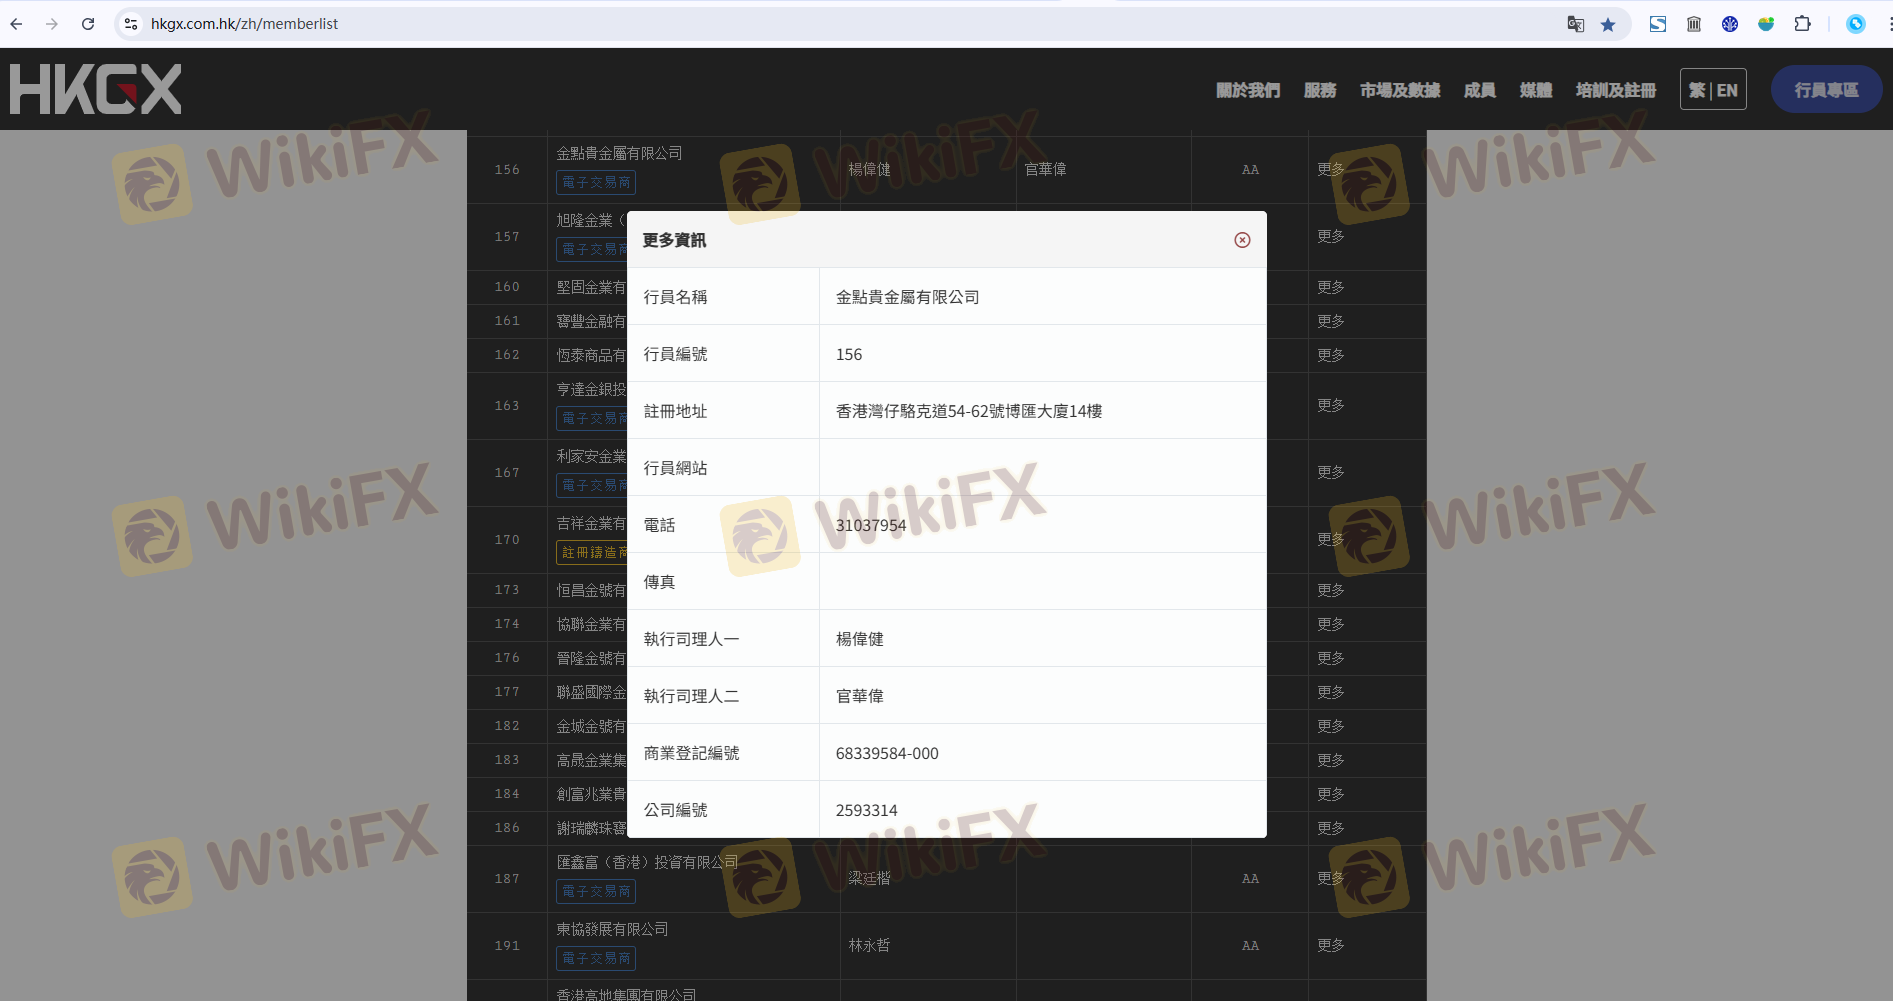
Task: Click the 商業登記編號 label
Action: (x=692, y=753)
